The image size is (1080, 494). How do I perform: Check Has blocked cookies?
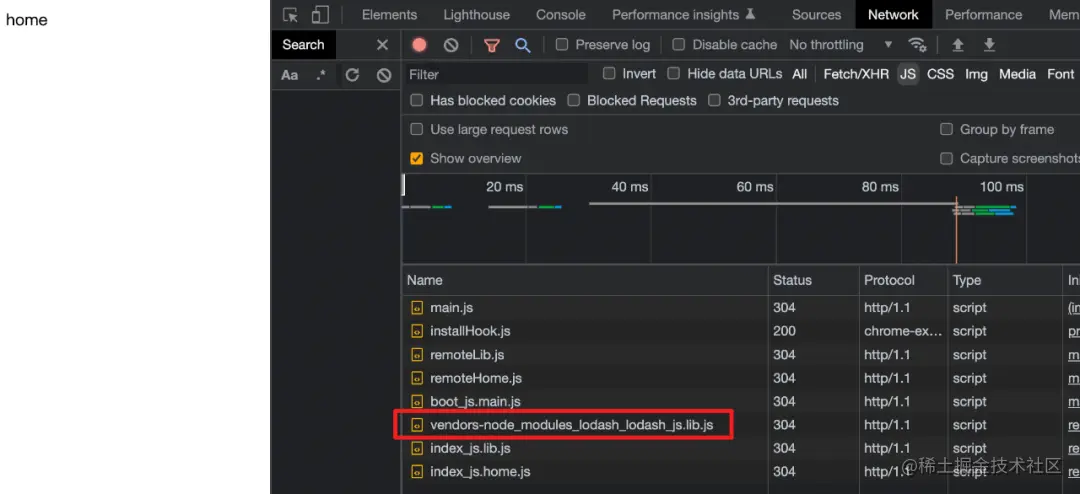tap(417, 101)
